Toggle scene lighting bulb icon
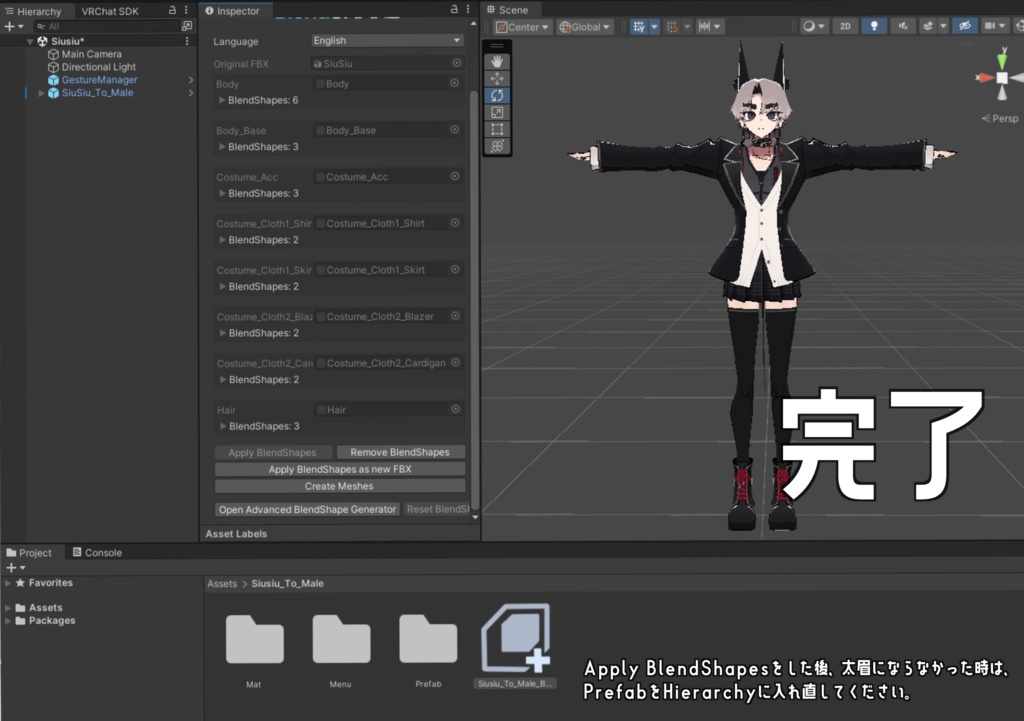This screenshot has height=721, width=1024. pyautogui.click(x=874, y=26)
